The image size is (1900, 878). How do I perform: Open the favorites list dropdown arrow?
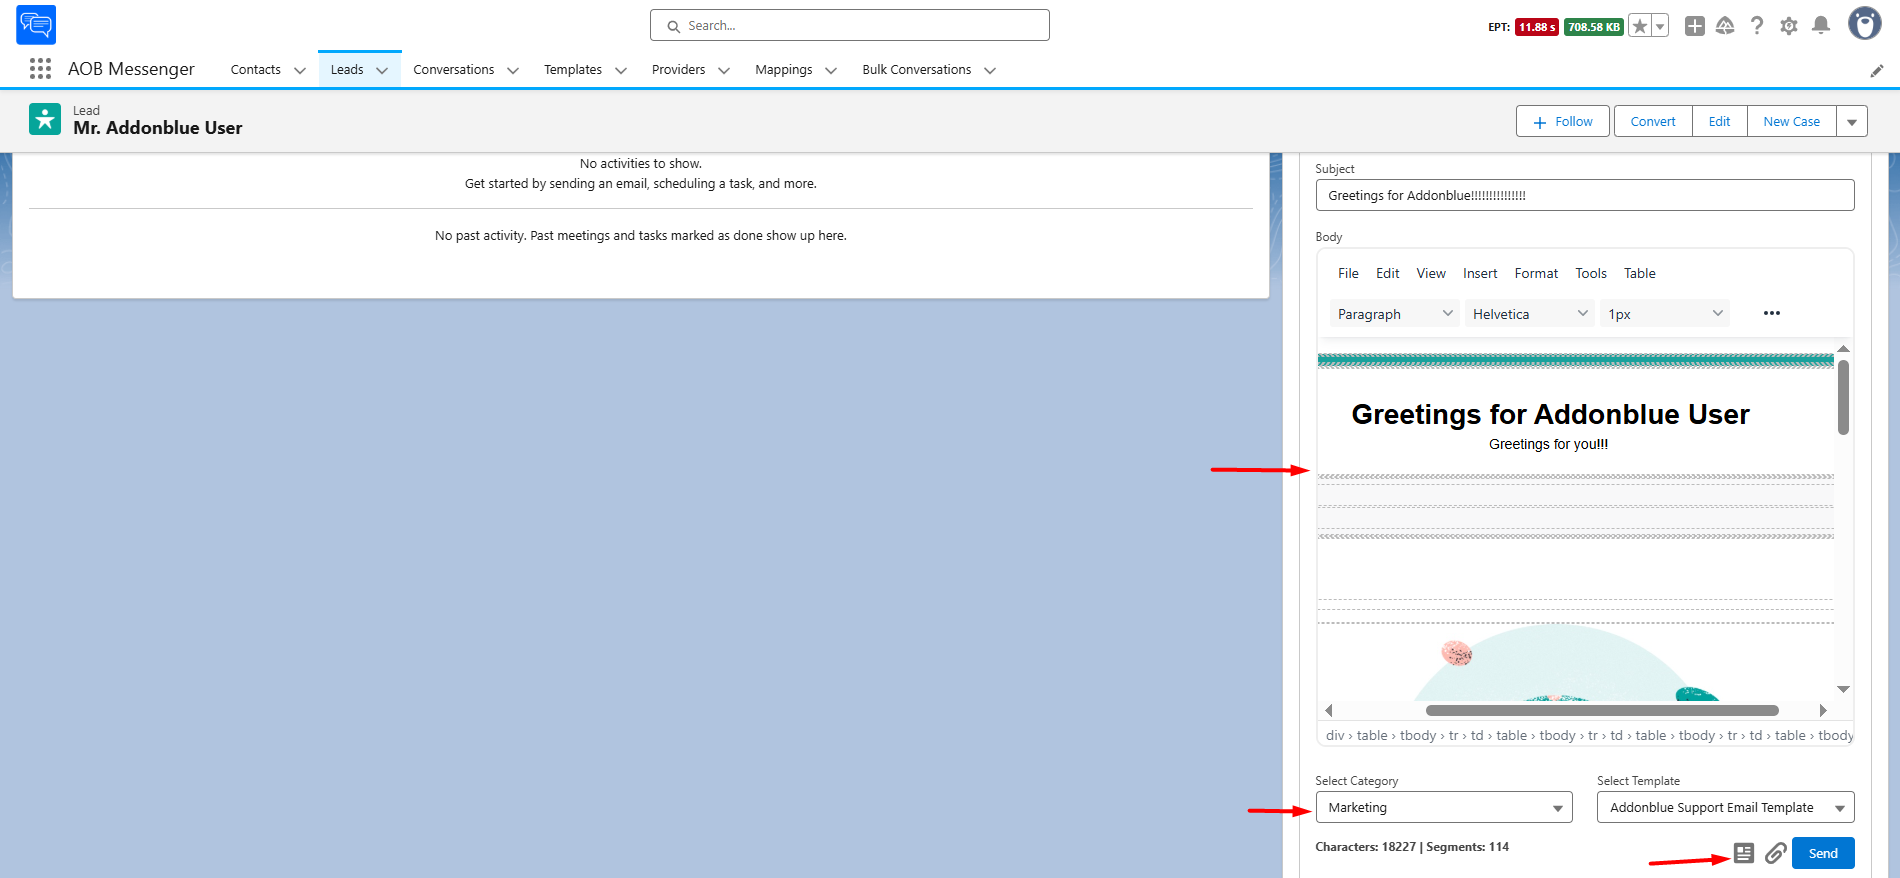(1660, 26)
